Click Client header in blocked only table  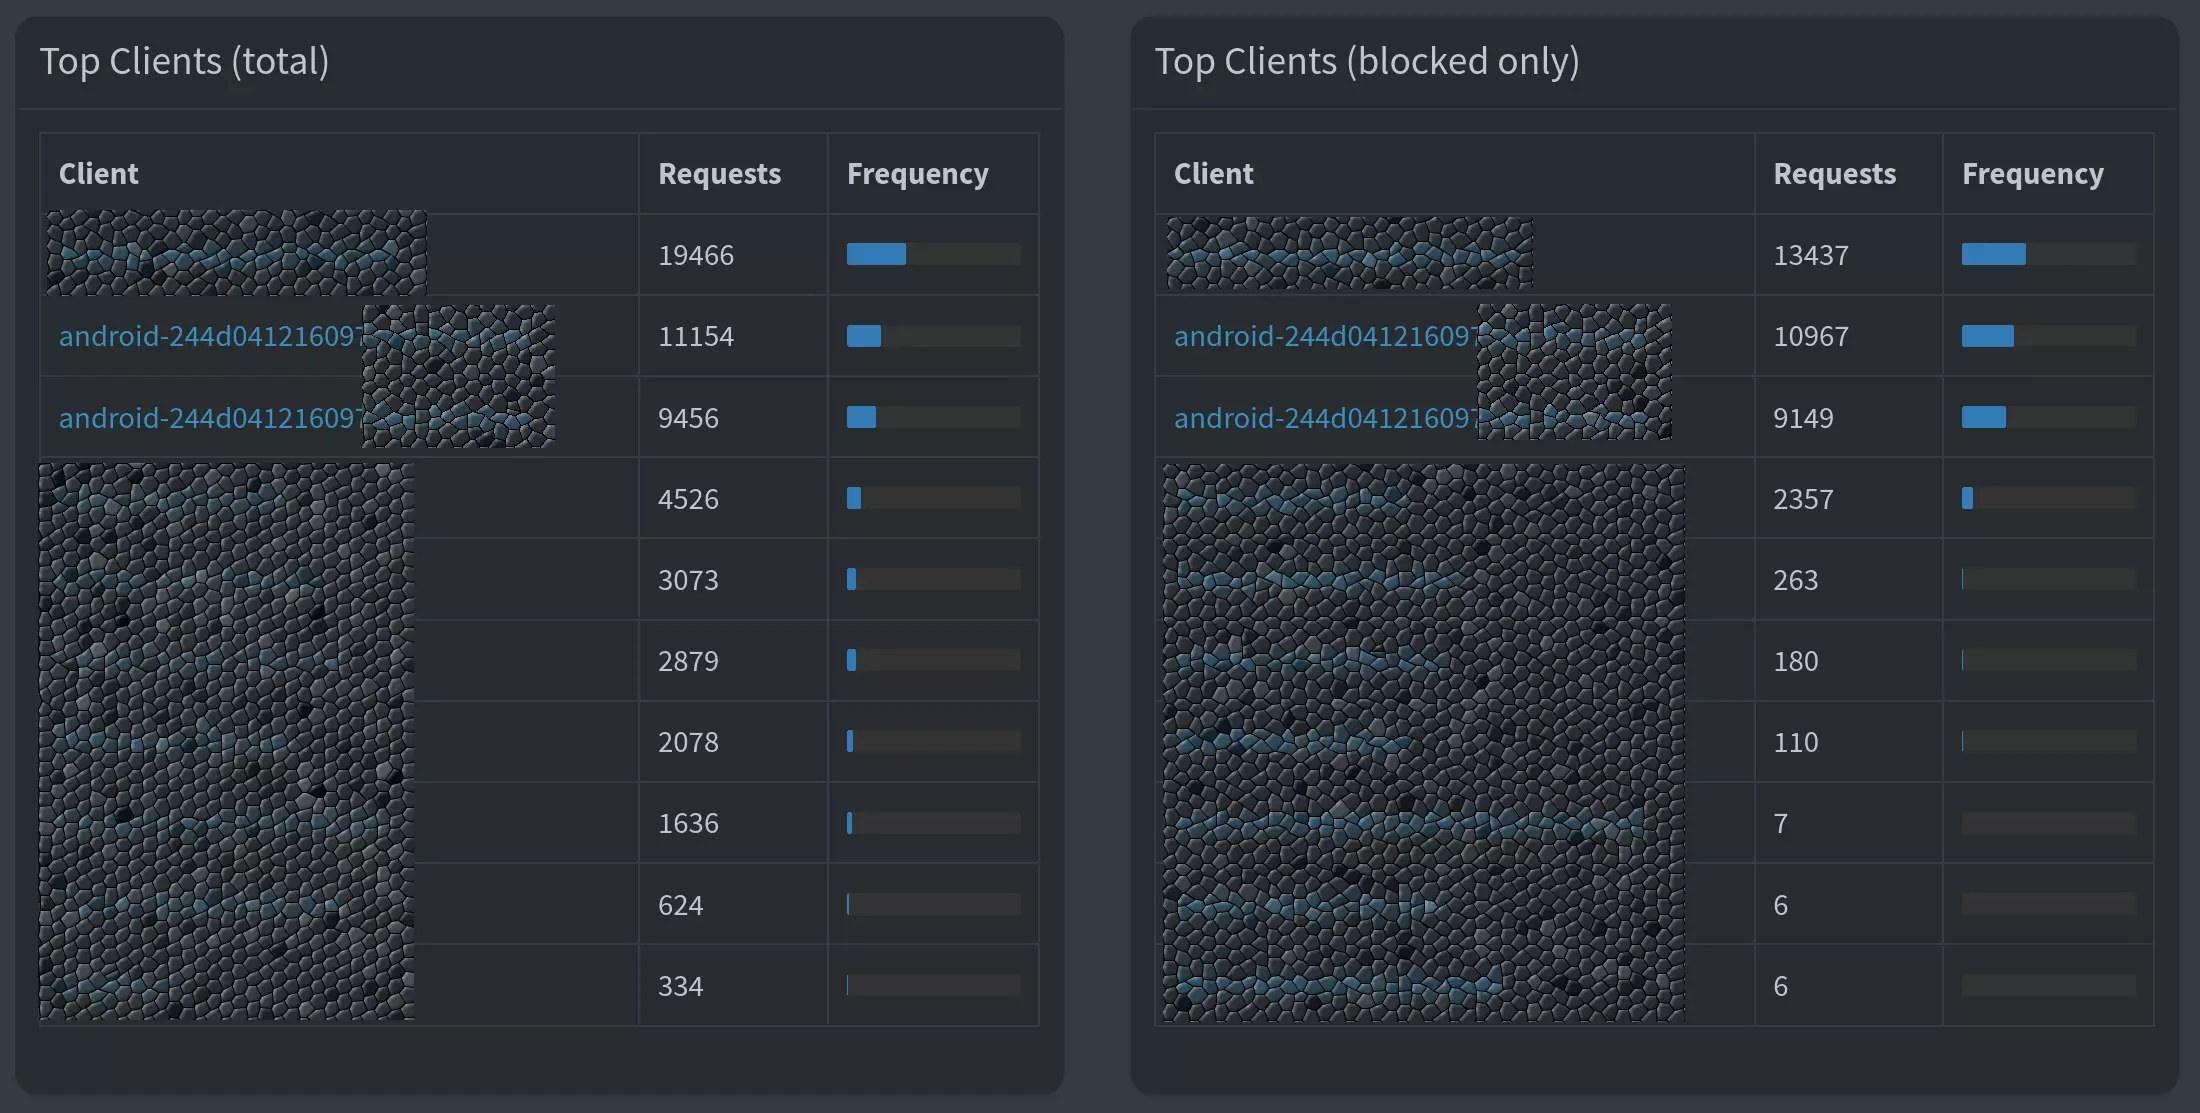pyautogui.click(x=1213, y=174)
